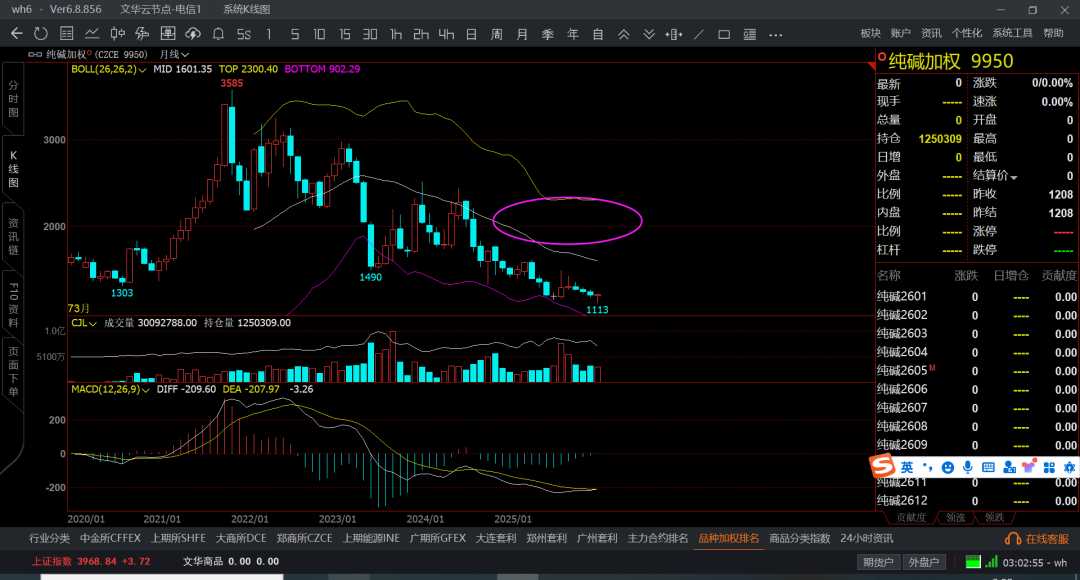This screenshot has width=1080, height=580.
Task: Open the 资讯 menu
Action: tap(931, 33)
